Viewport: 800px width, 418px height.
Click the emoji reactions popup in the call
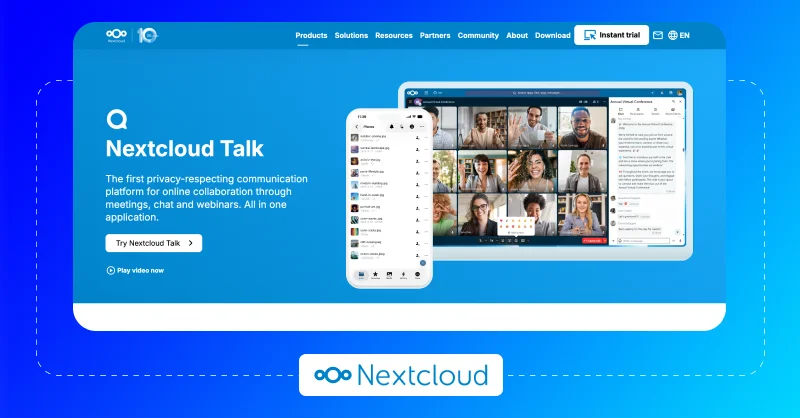[x=516, y=225]
